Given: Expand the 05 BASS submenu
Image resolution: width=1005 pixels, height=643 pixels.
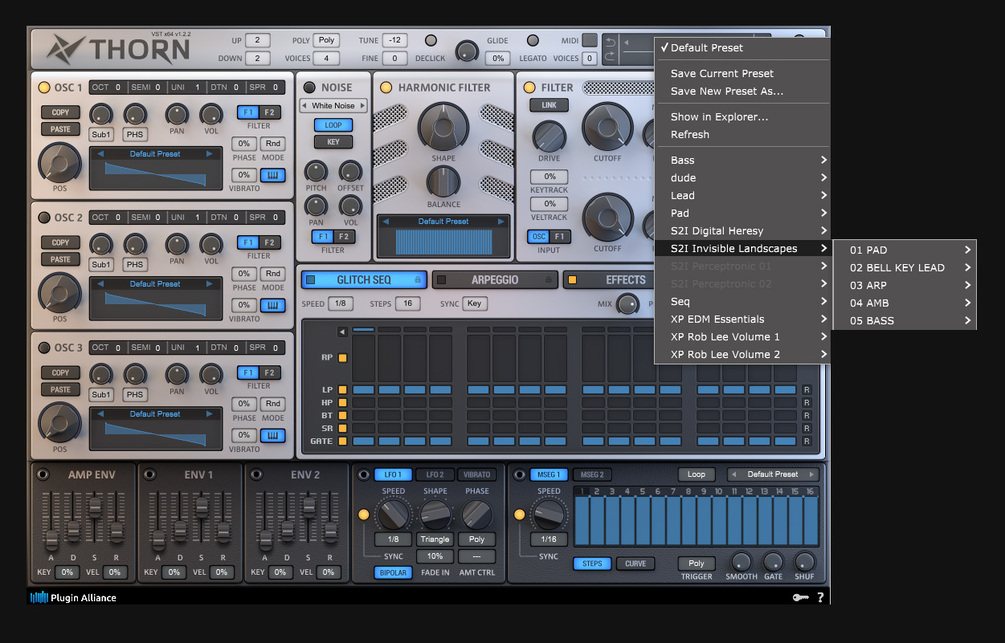Looking at the screenshot, I should [x=904, y=321].
